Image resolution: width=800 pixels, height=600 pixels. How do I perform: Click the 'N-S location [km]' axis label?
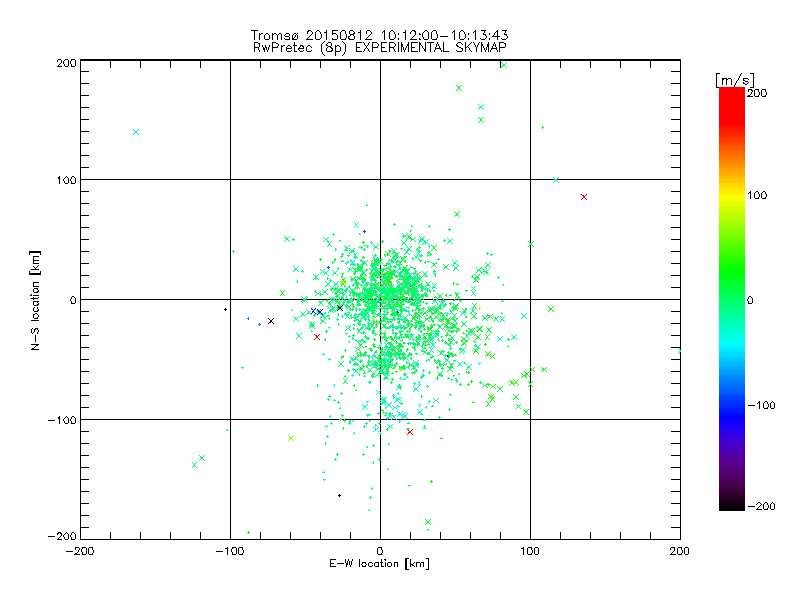point(35,300)
